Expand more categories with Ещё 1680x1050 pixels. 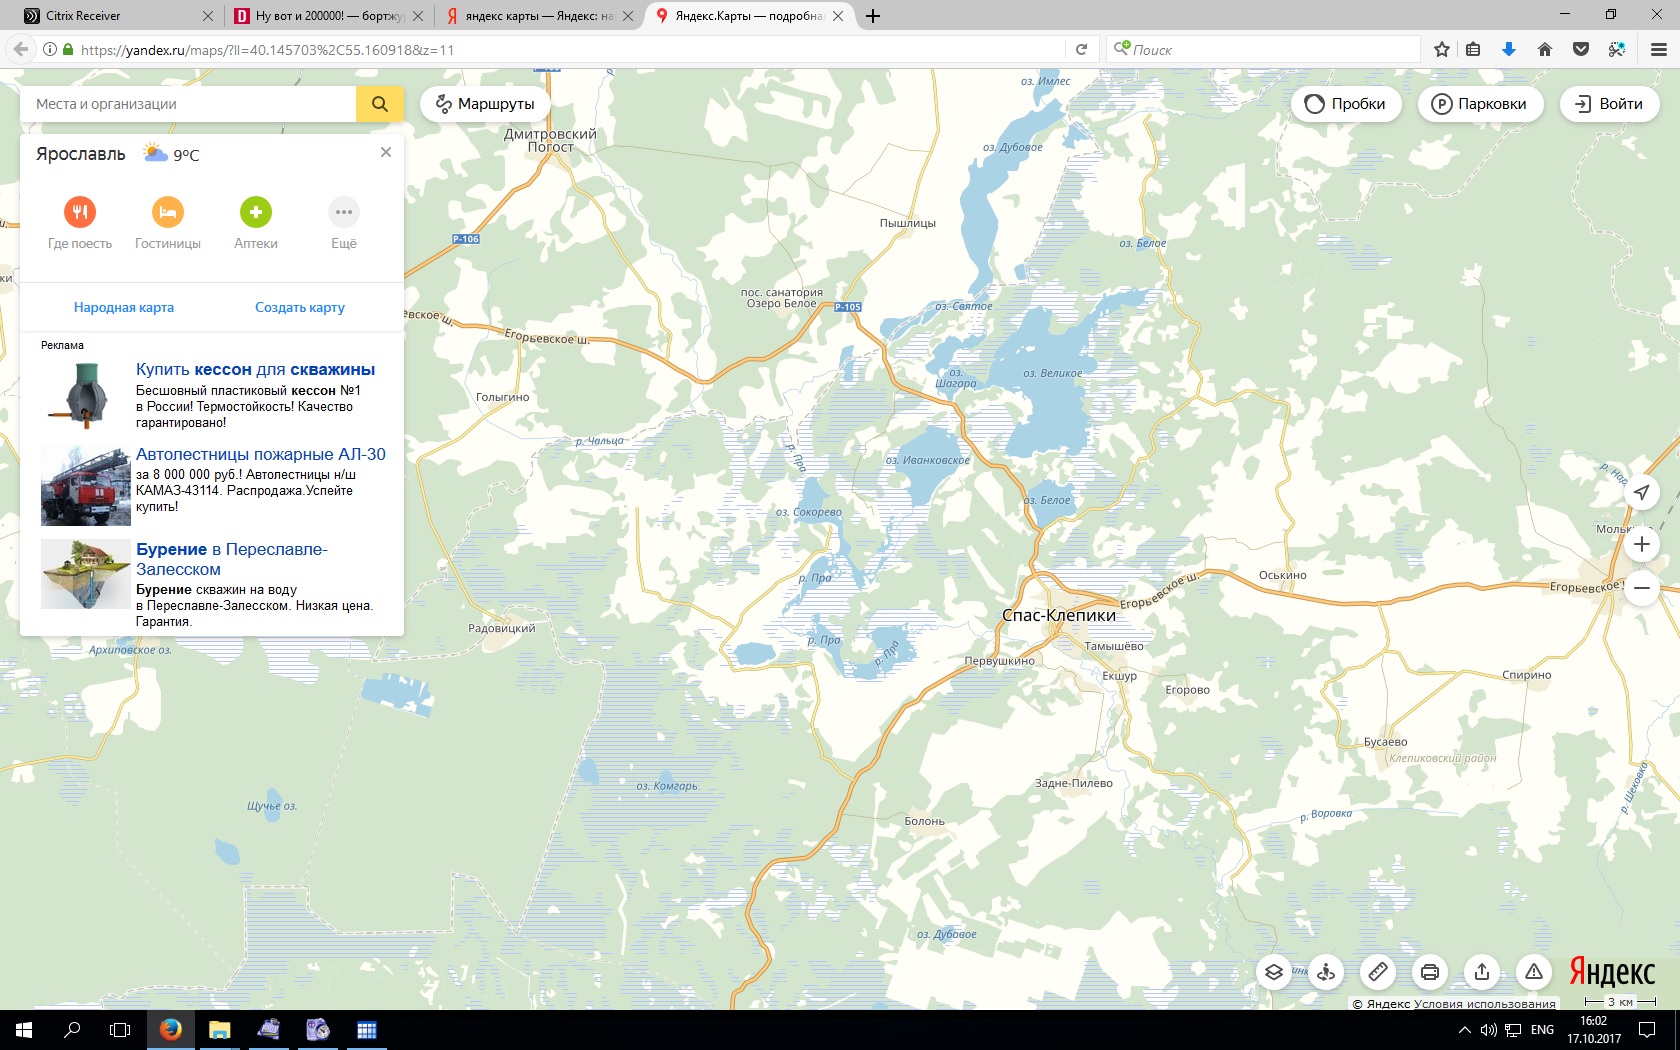(343, 212)
